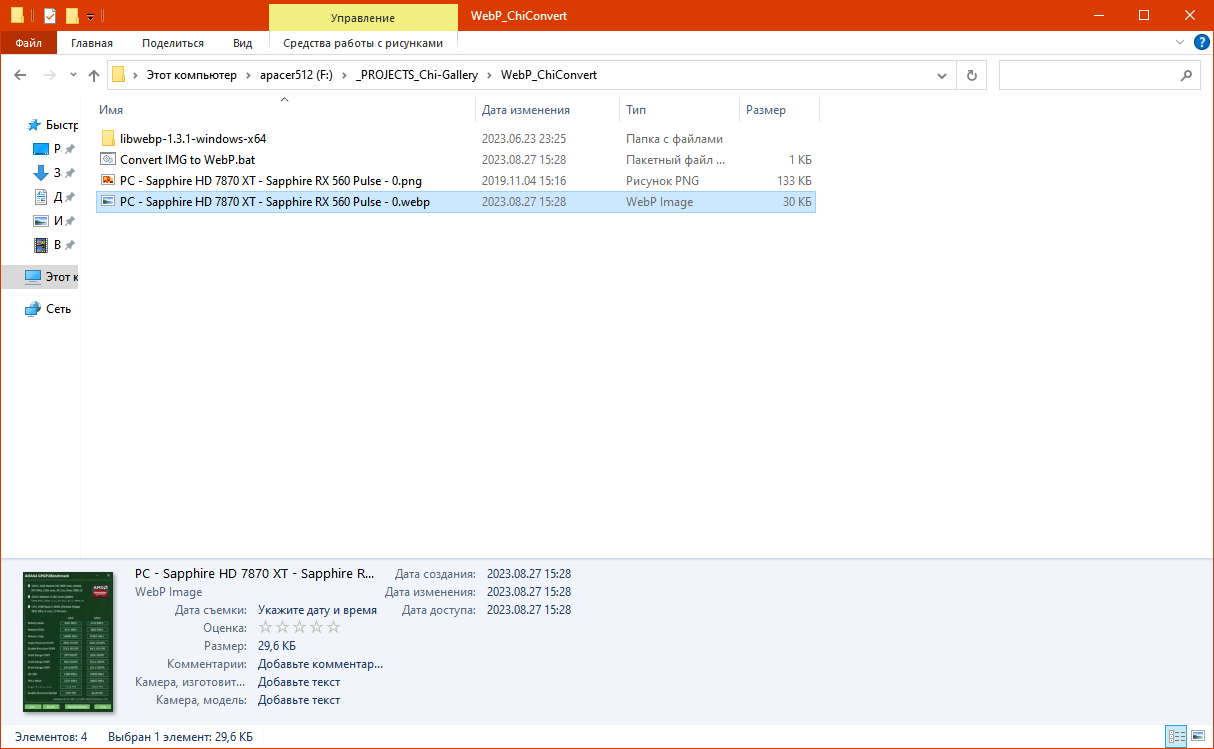Select Сеть in the navigation pane

coord(48,309)
